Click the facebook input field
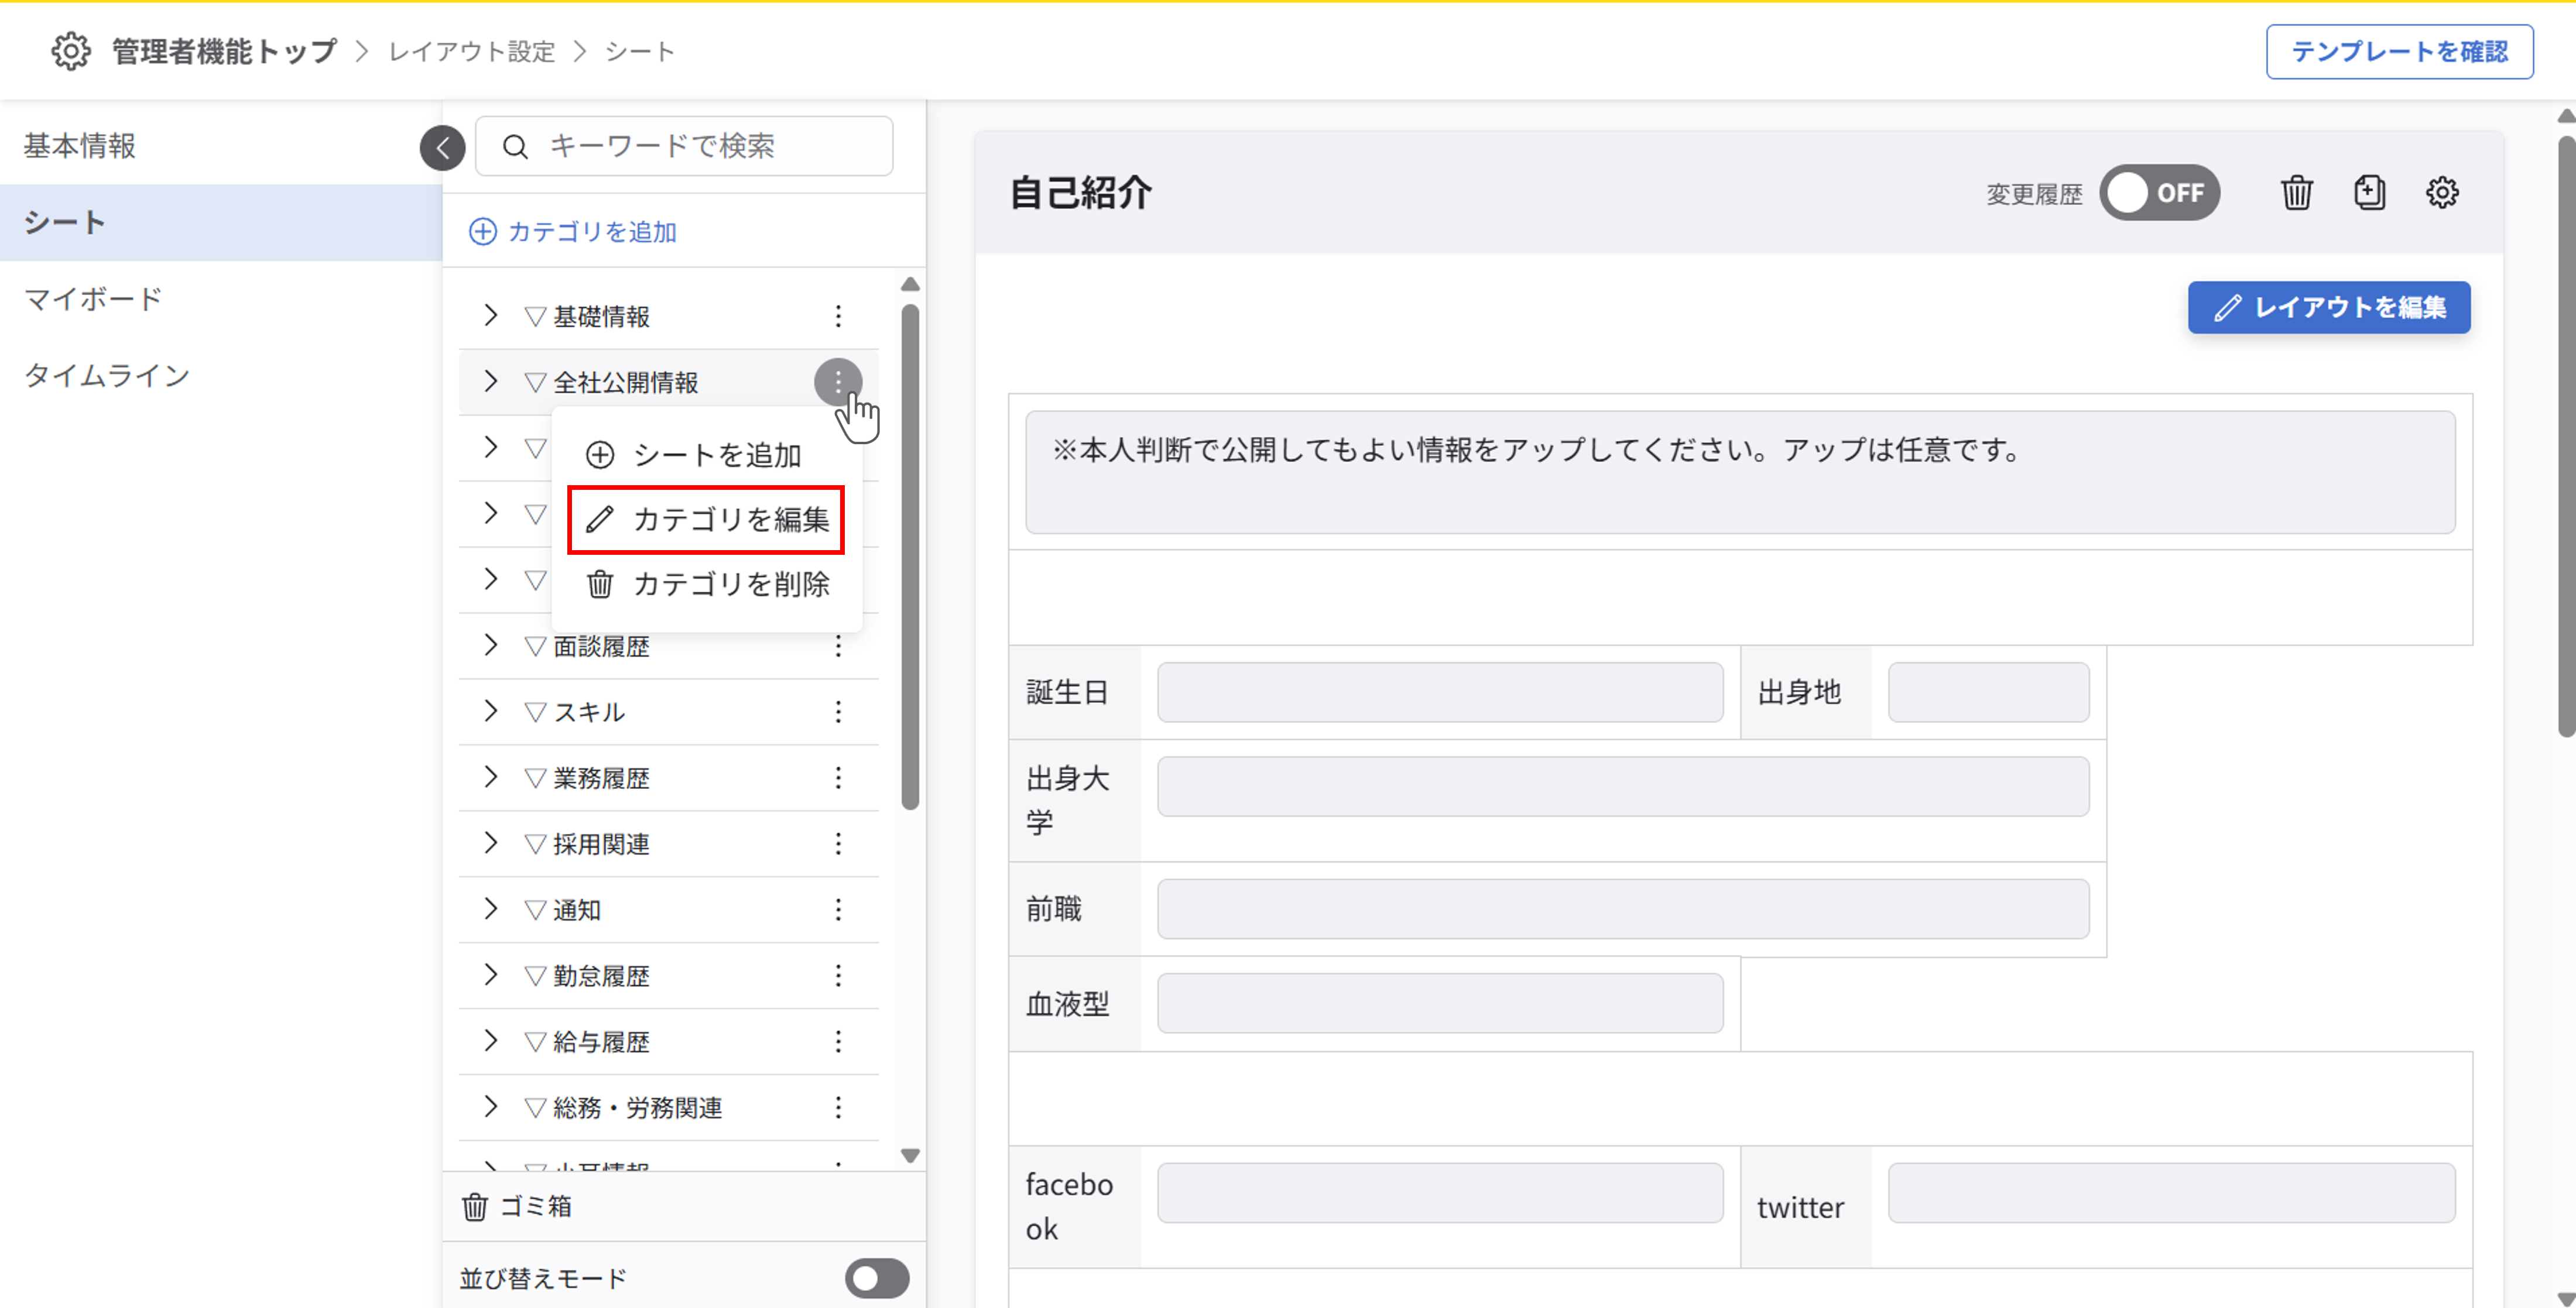The image size is (2576, 1308). point(1440,1192)
